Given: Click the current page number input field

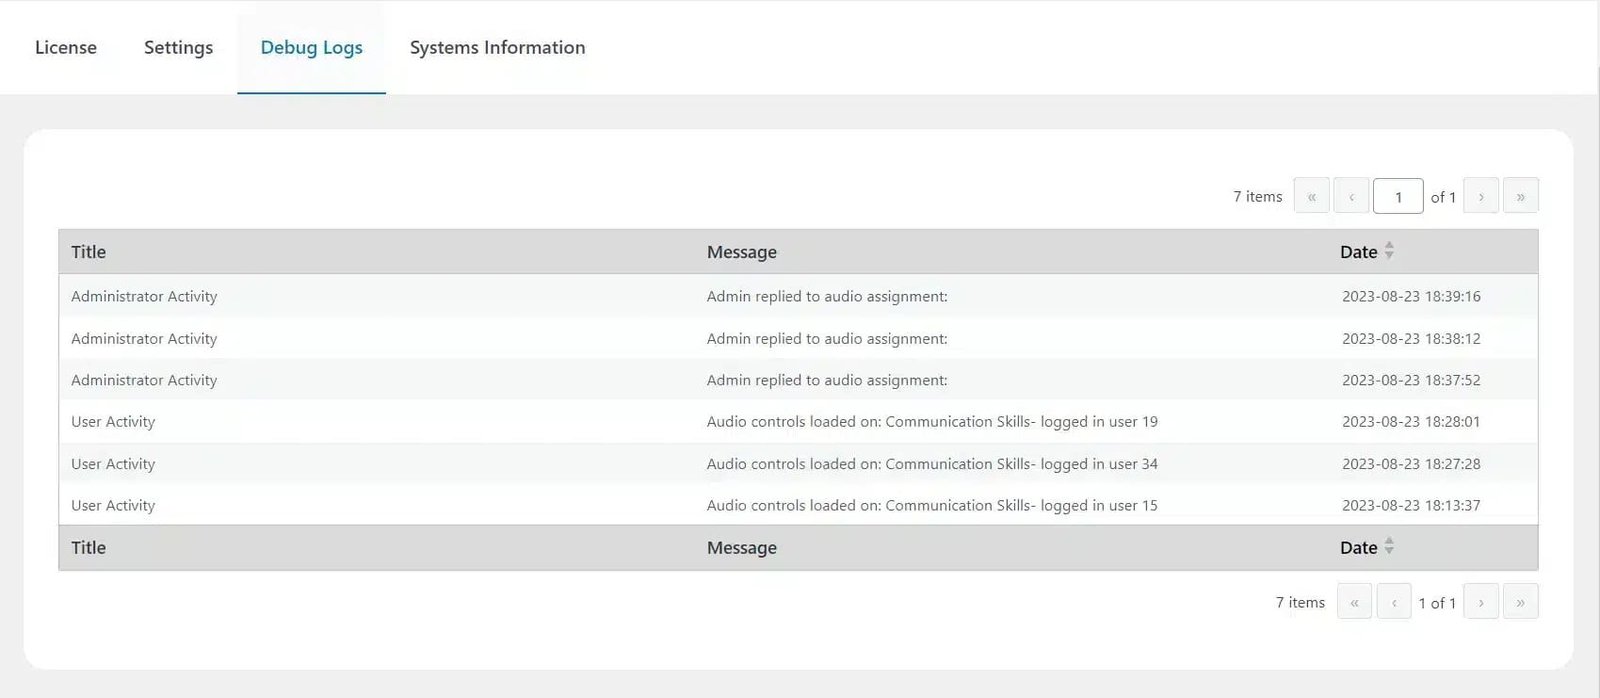Looking at the screenshot, I should click(1398, 196).
